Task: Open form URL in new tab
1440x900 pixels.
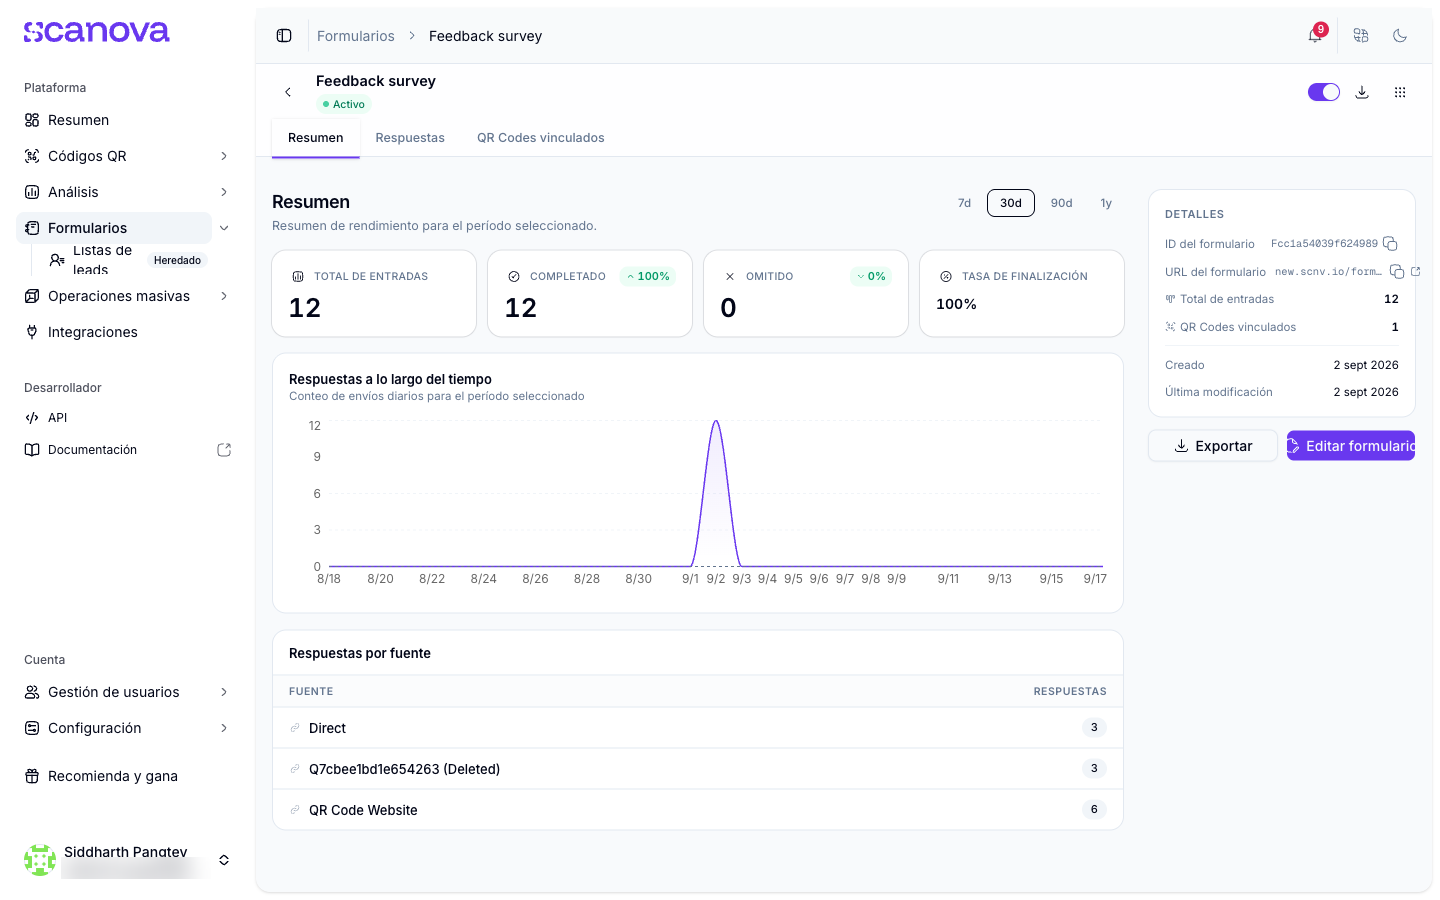Action: click(x=1415, y=272)
